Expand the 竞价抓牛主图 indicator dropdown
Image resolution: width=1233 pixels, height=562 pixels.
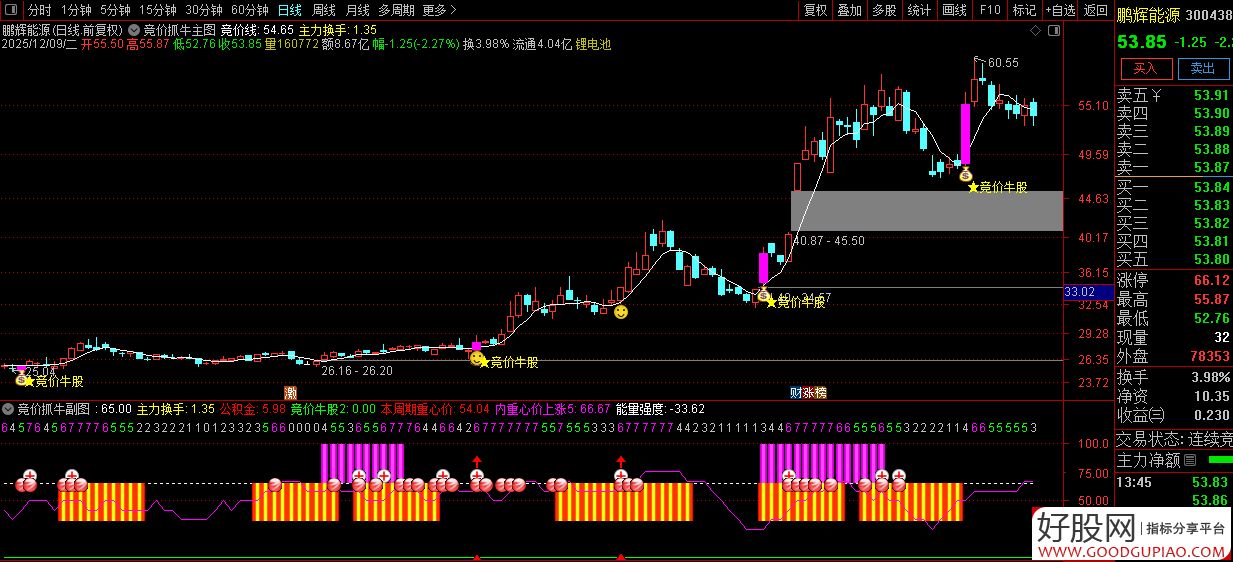[x=134, y=30]
